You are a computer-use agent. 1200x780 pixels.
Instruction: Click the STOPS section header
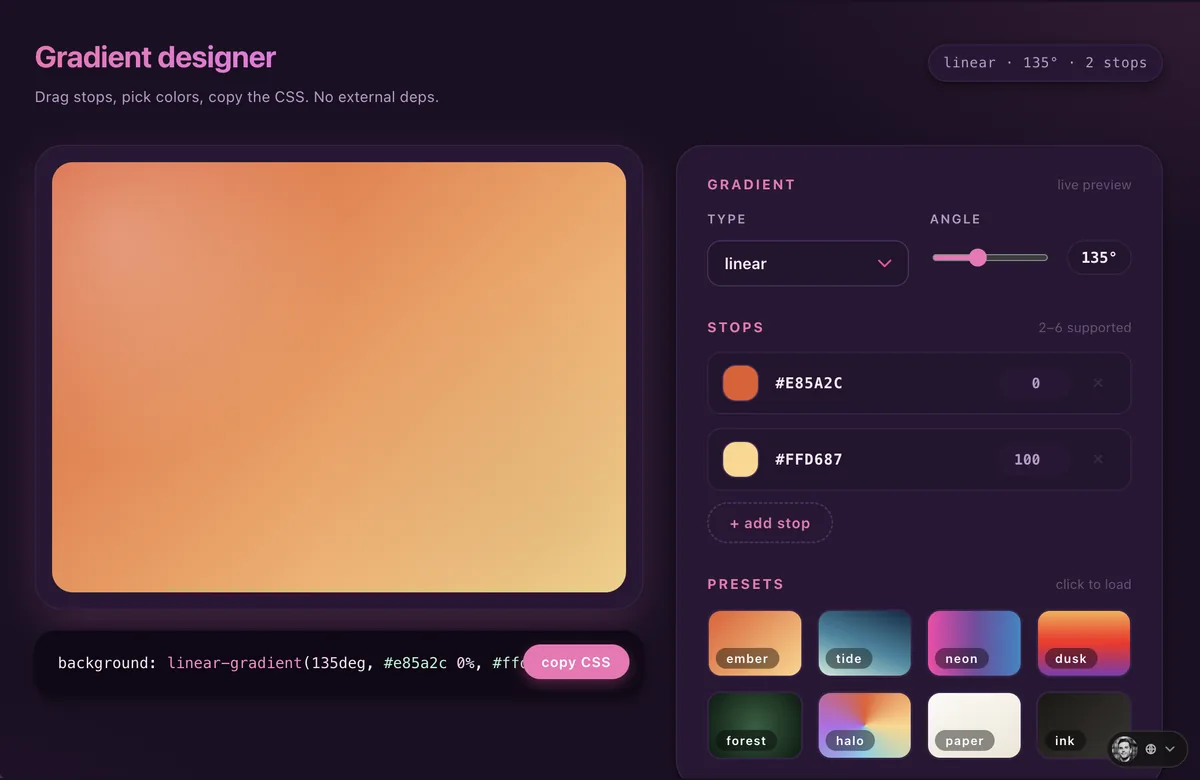[735, 328]
